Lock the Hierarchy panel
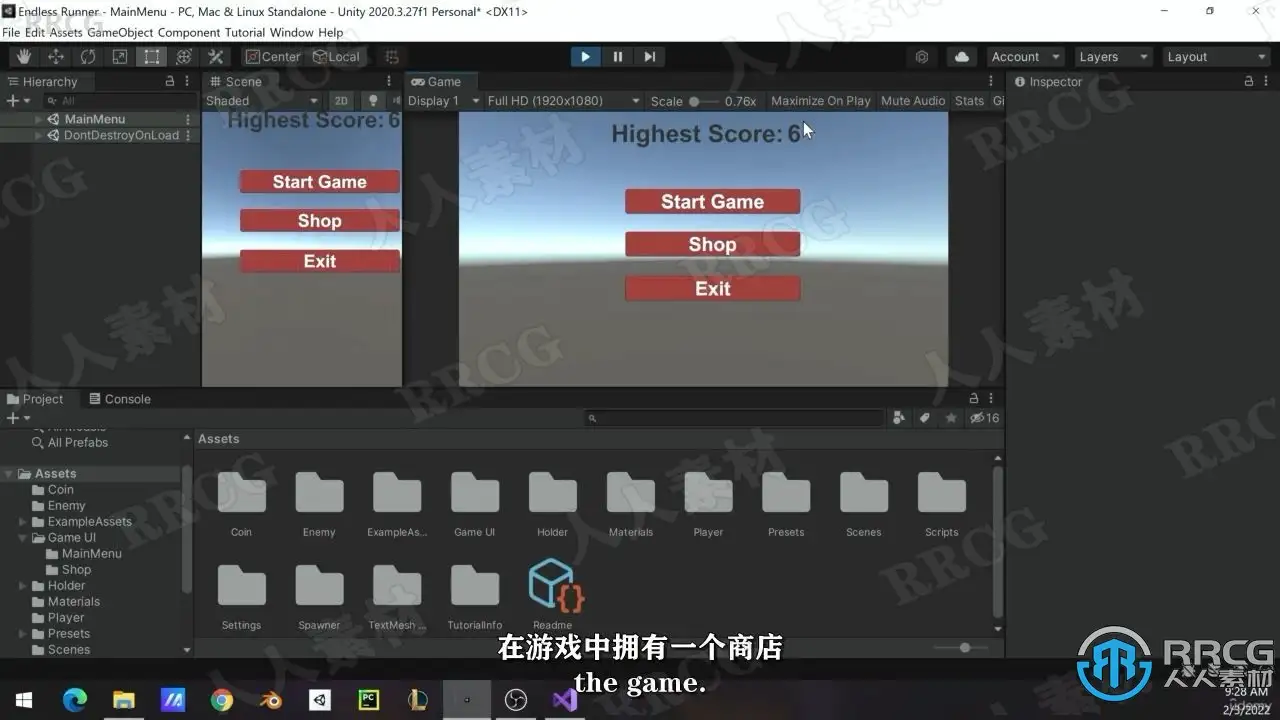Image resolution: width=1280 pixels, height=720 pixels. point(170,82)
